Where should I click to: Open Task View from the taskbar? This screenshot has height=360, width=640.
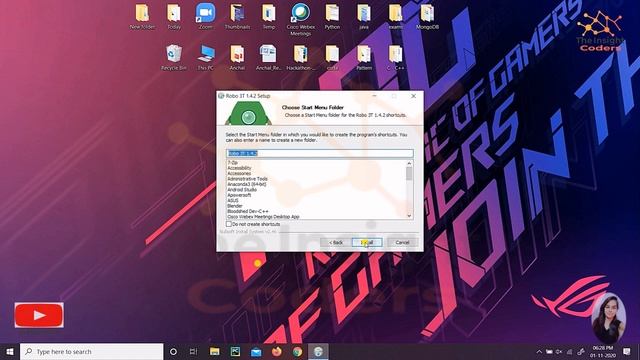[193, 351]
